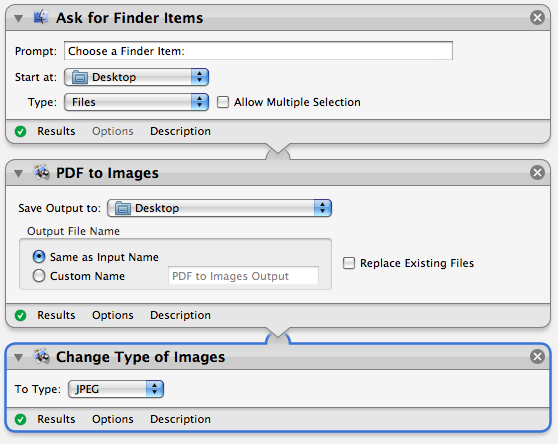Select Custom Name radio button
Viewport: 558px width, 444px height.
pos(39,276)
